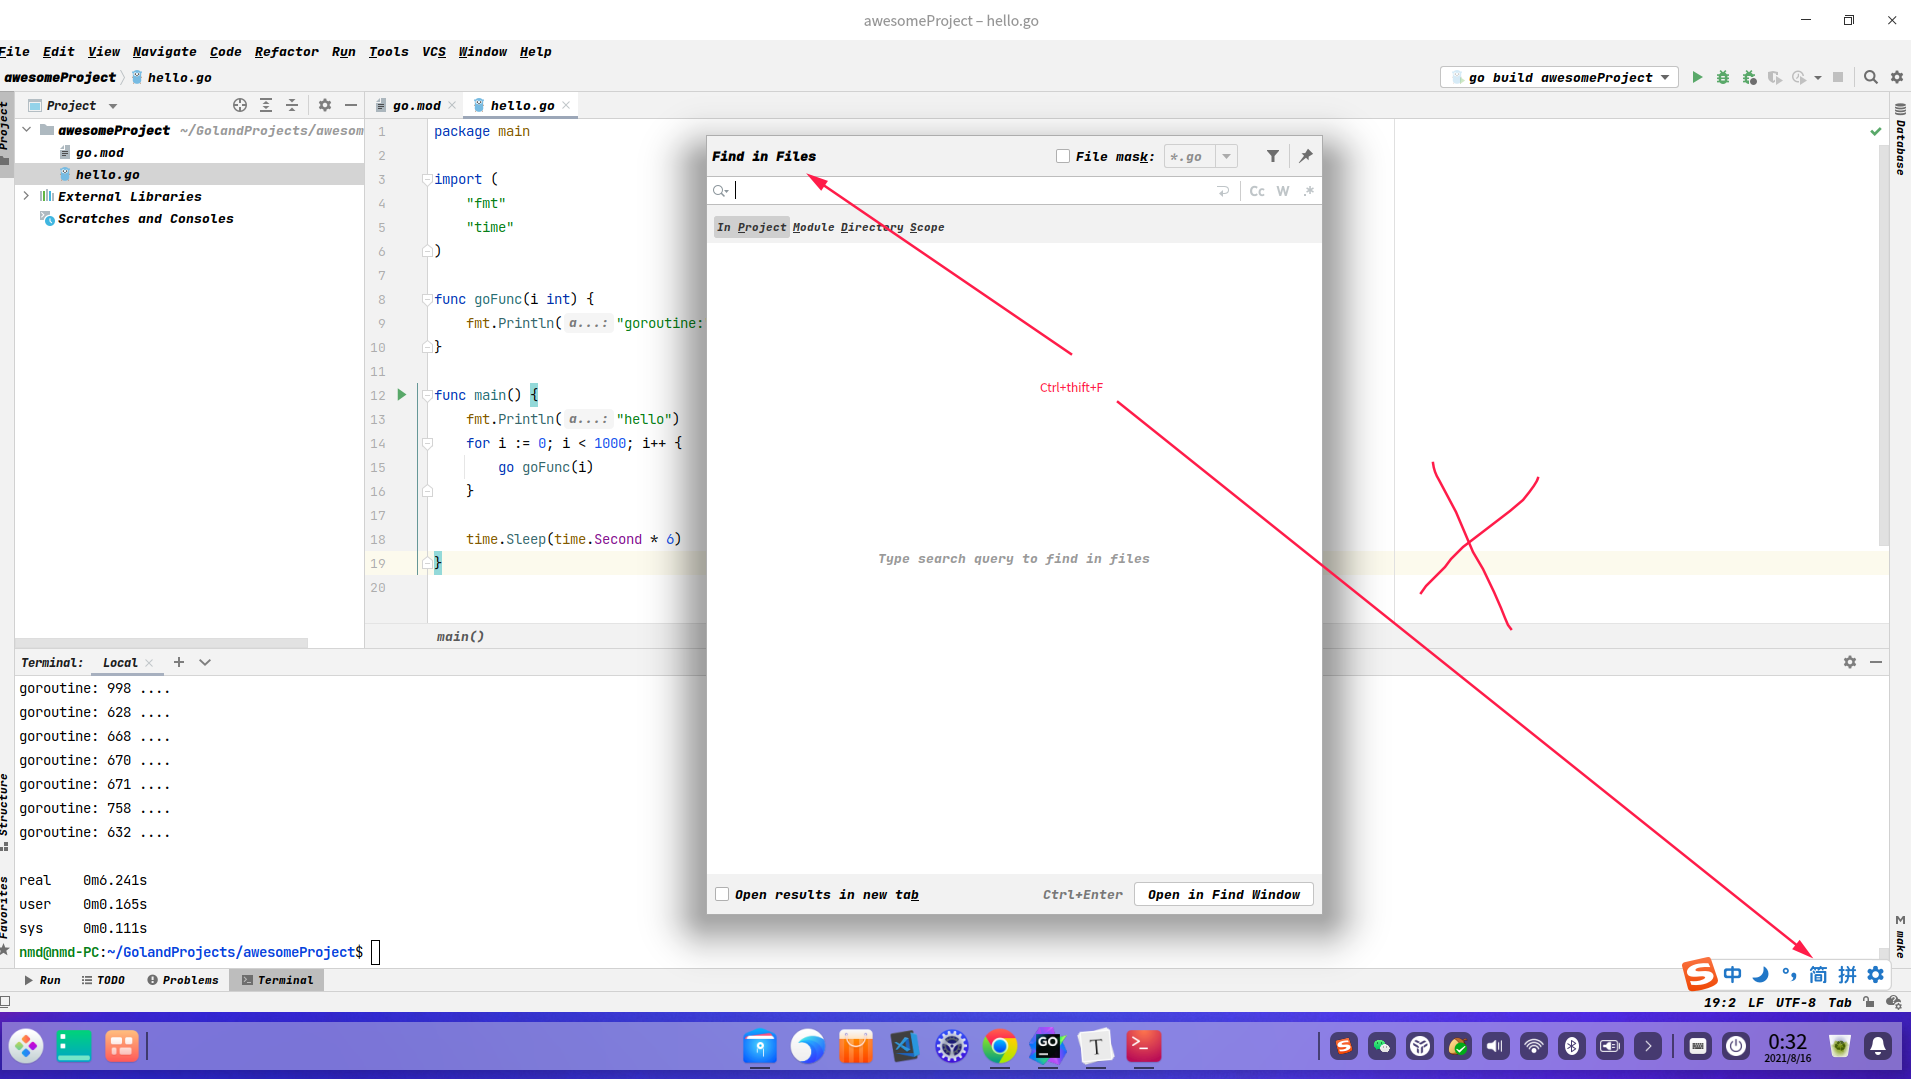
Task: Click the volume icon in system tray
Action: (1495, 1047)
